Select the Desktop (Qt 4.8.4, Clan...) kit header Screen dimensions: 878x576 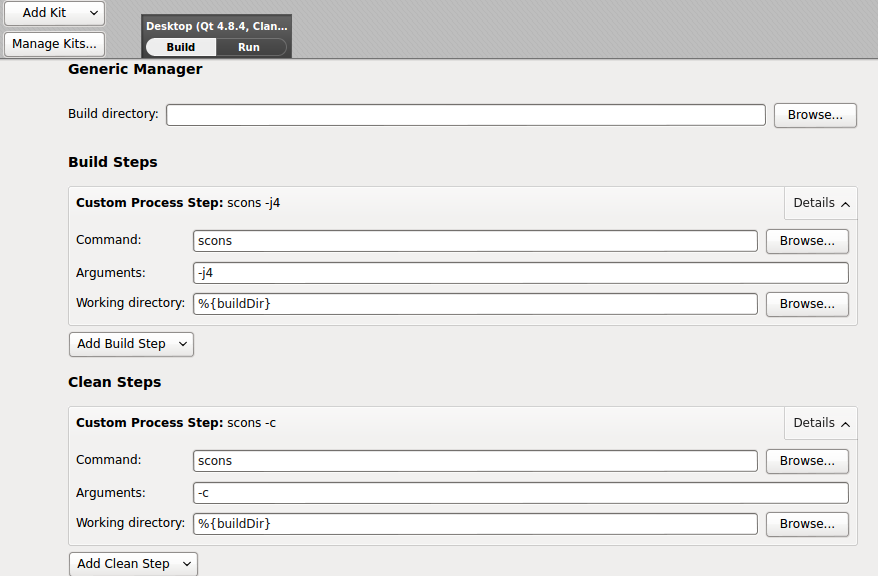point(217,26)
